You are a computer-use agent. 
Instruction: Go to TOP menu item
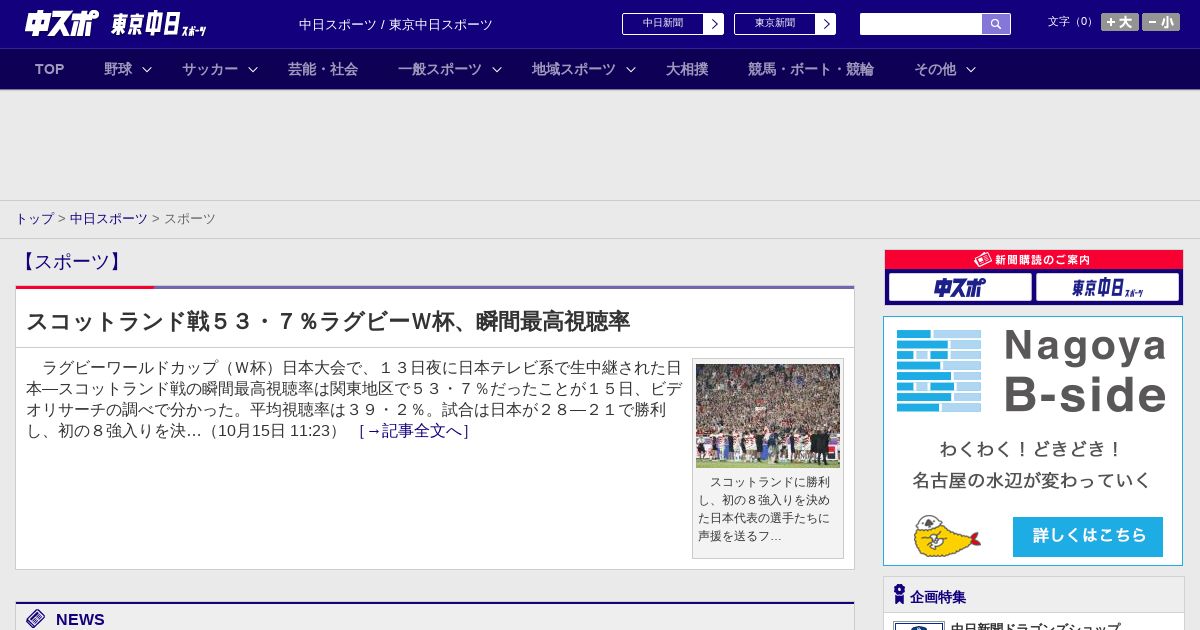pos(49,69)
